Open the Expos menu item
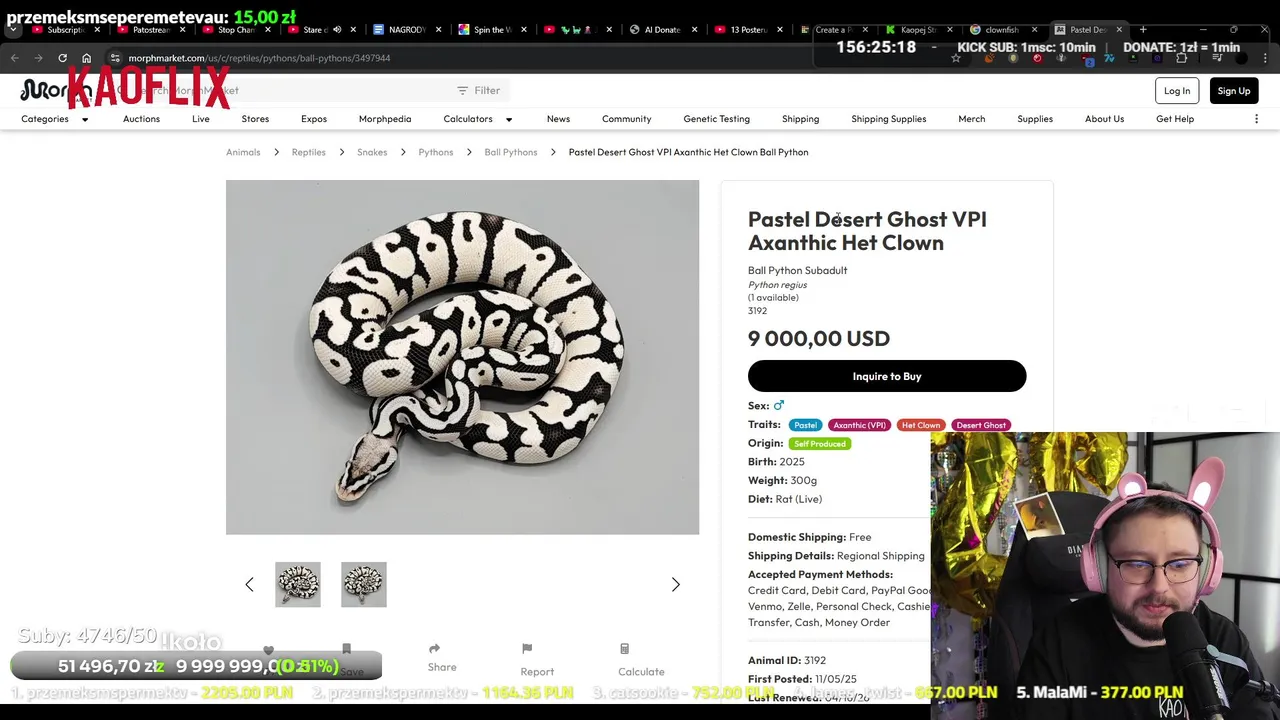The height and width of the screenshot is (720, 1280). [x=314, y=119]
